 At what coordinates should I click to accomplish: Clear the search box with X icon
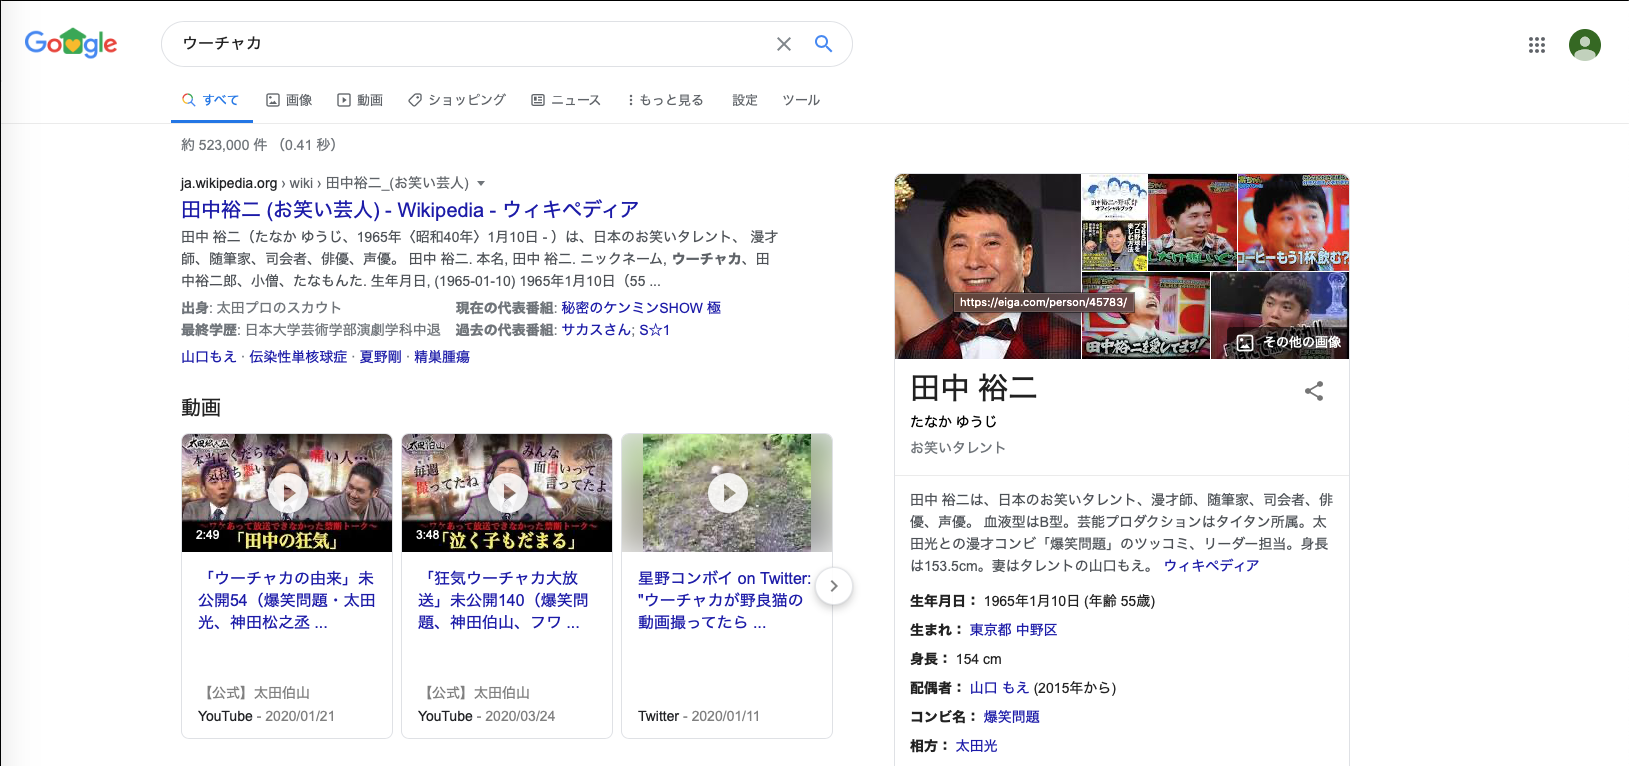[784, 44]
